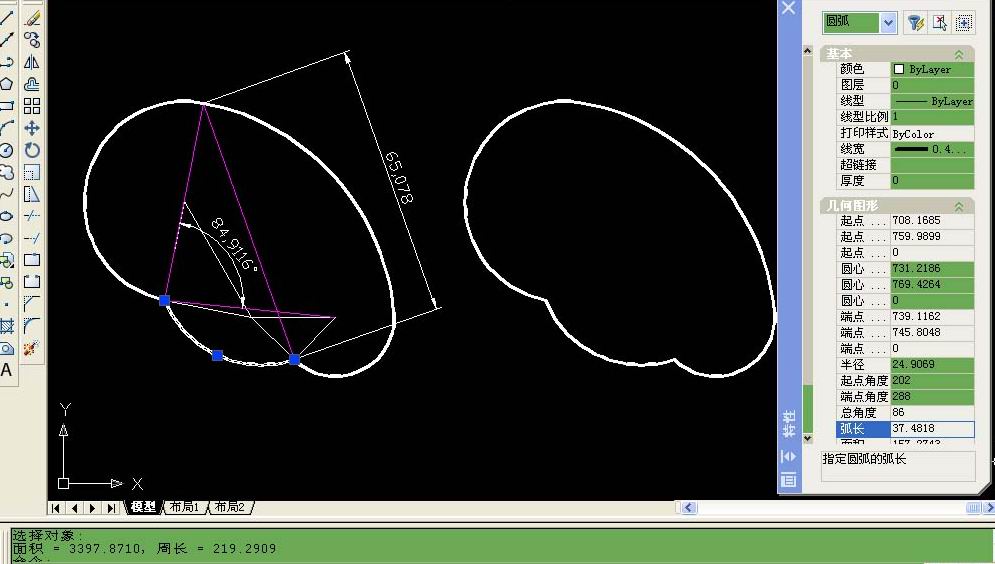Open the properties palette menu icon

[x=788, y=480]
